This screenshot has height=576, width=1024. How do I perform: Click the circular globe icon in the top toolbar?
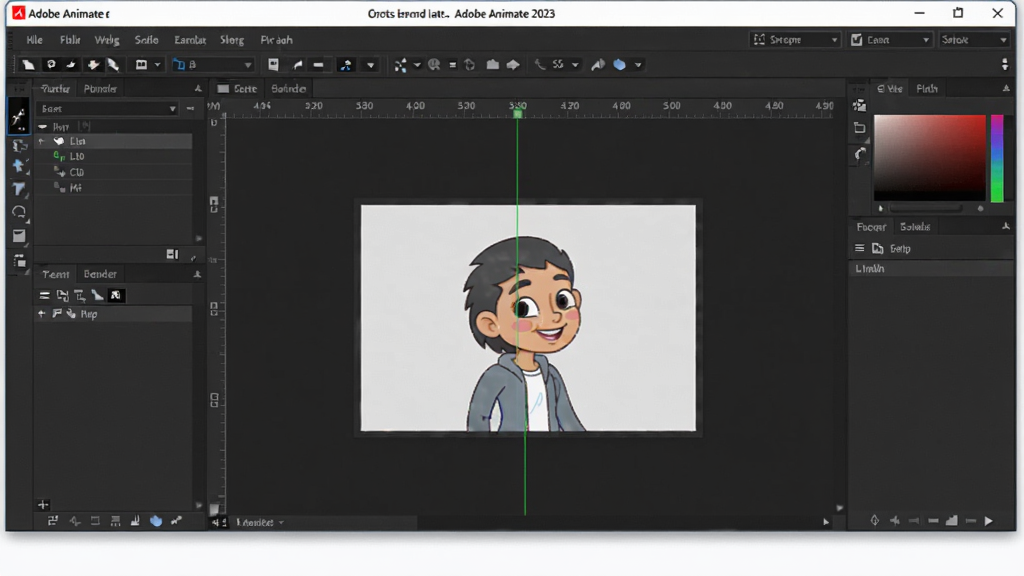tap(434, 65)
